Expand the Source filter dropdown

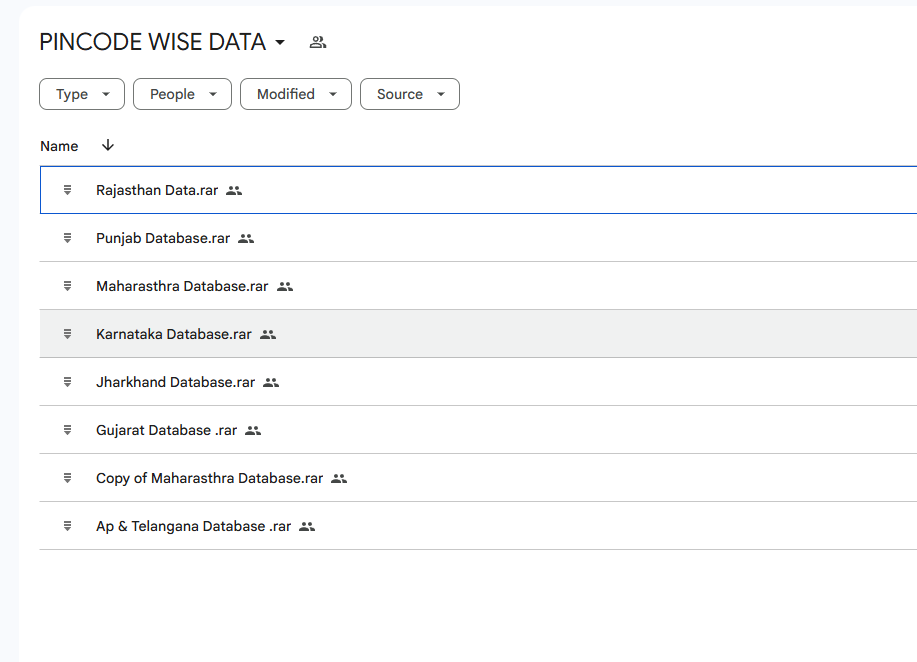pyautogui.click(x=409, y=94)
